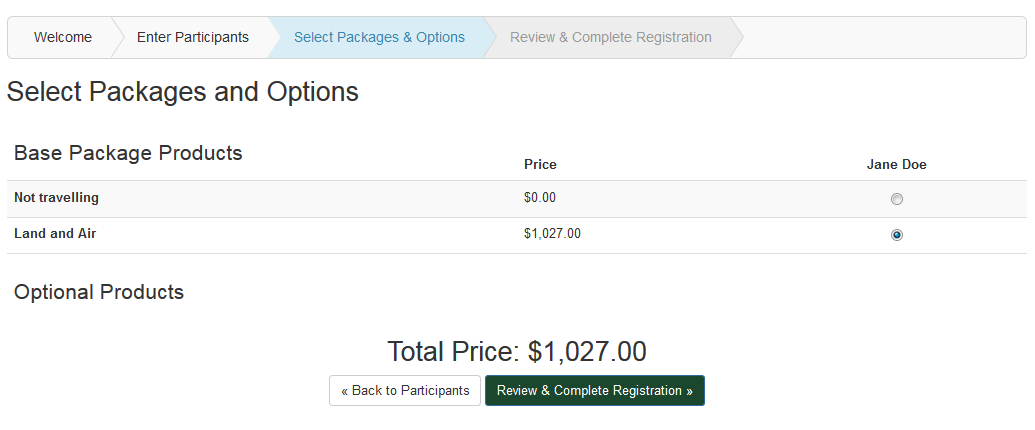1035x430 pixels.
Task: Click the Optional Products heading
Action: click(x=99, y=292)
